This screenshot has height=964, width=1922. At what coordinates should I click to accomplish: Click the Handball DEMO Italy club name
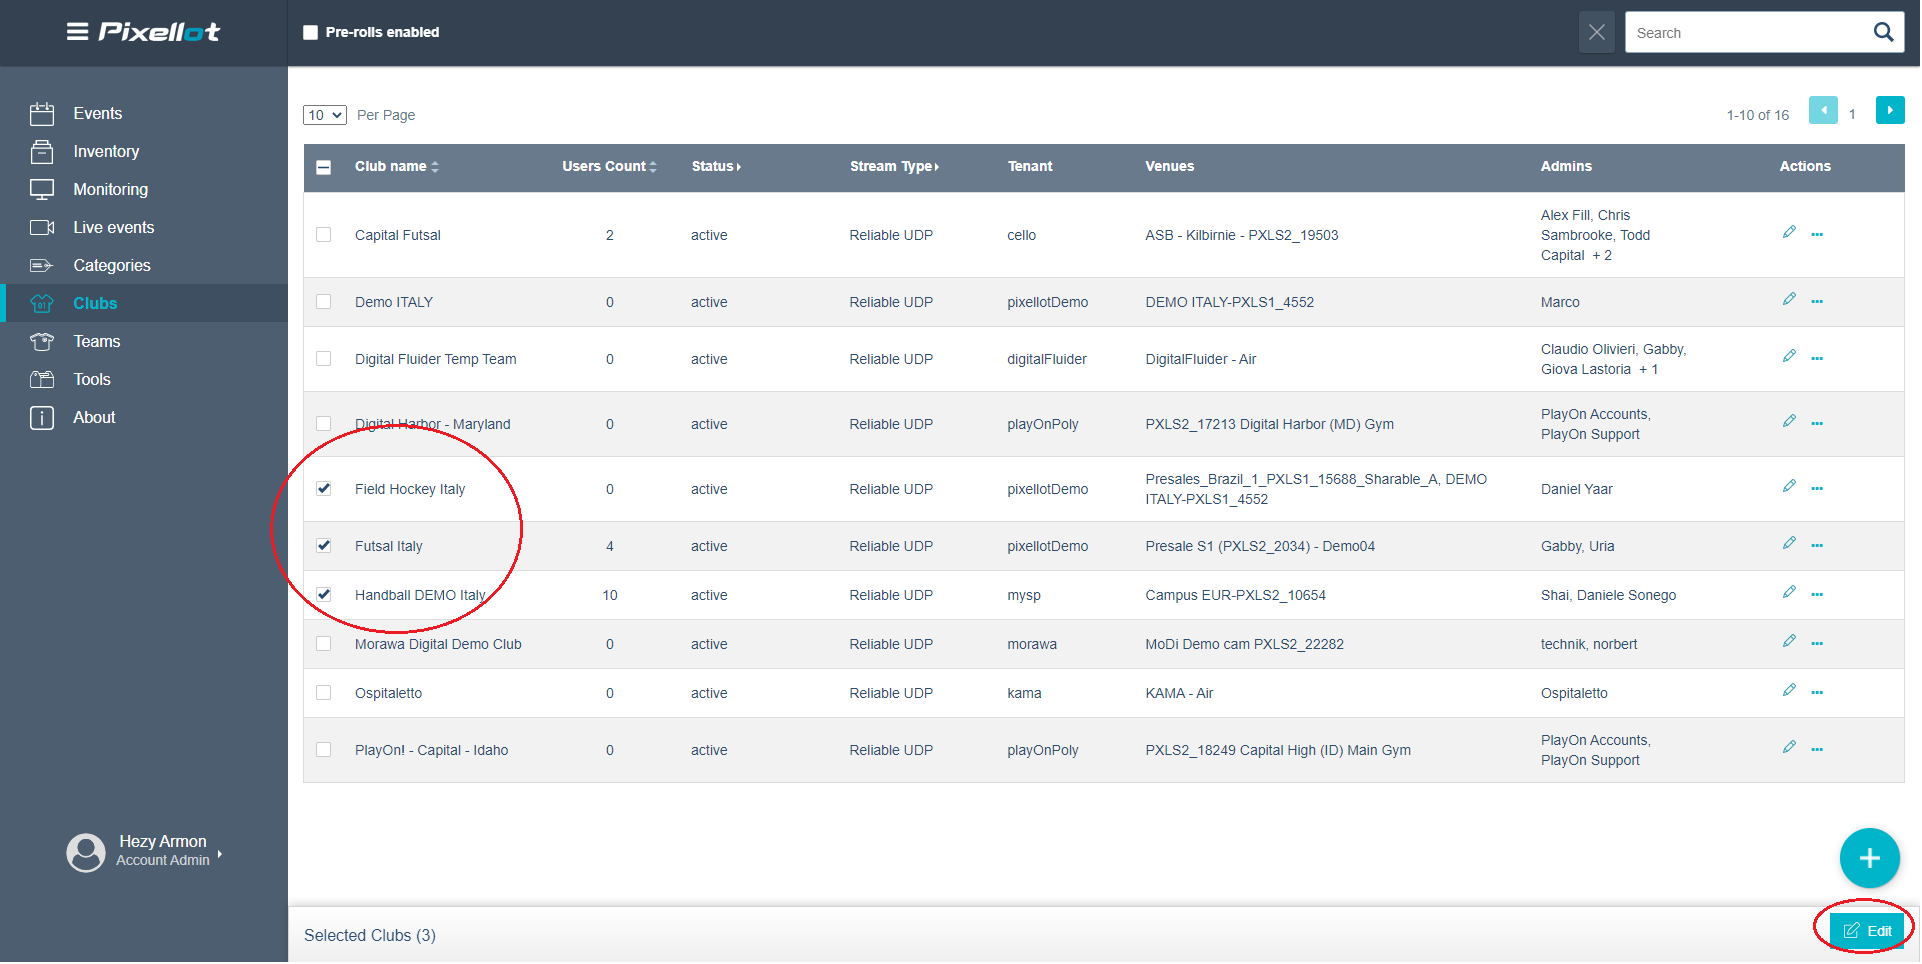[x=420, y=595]
